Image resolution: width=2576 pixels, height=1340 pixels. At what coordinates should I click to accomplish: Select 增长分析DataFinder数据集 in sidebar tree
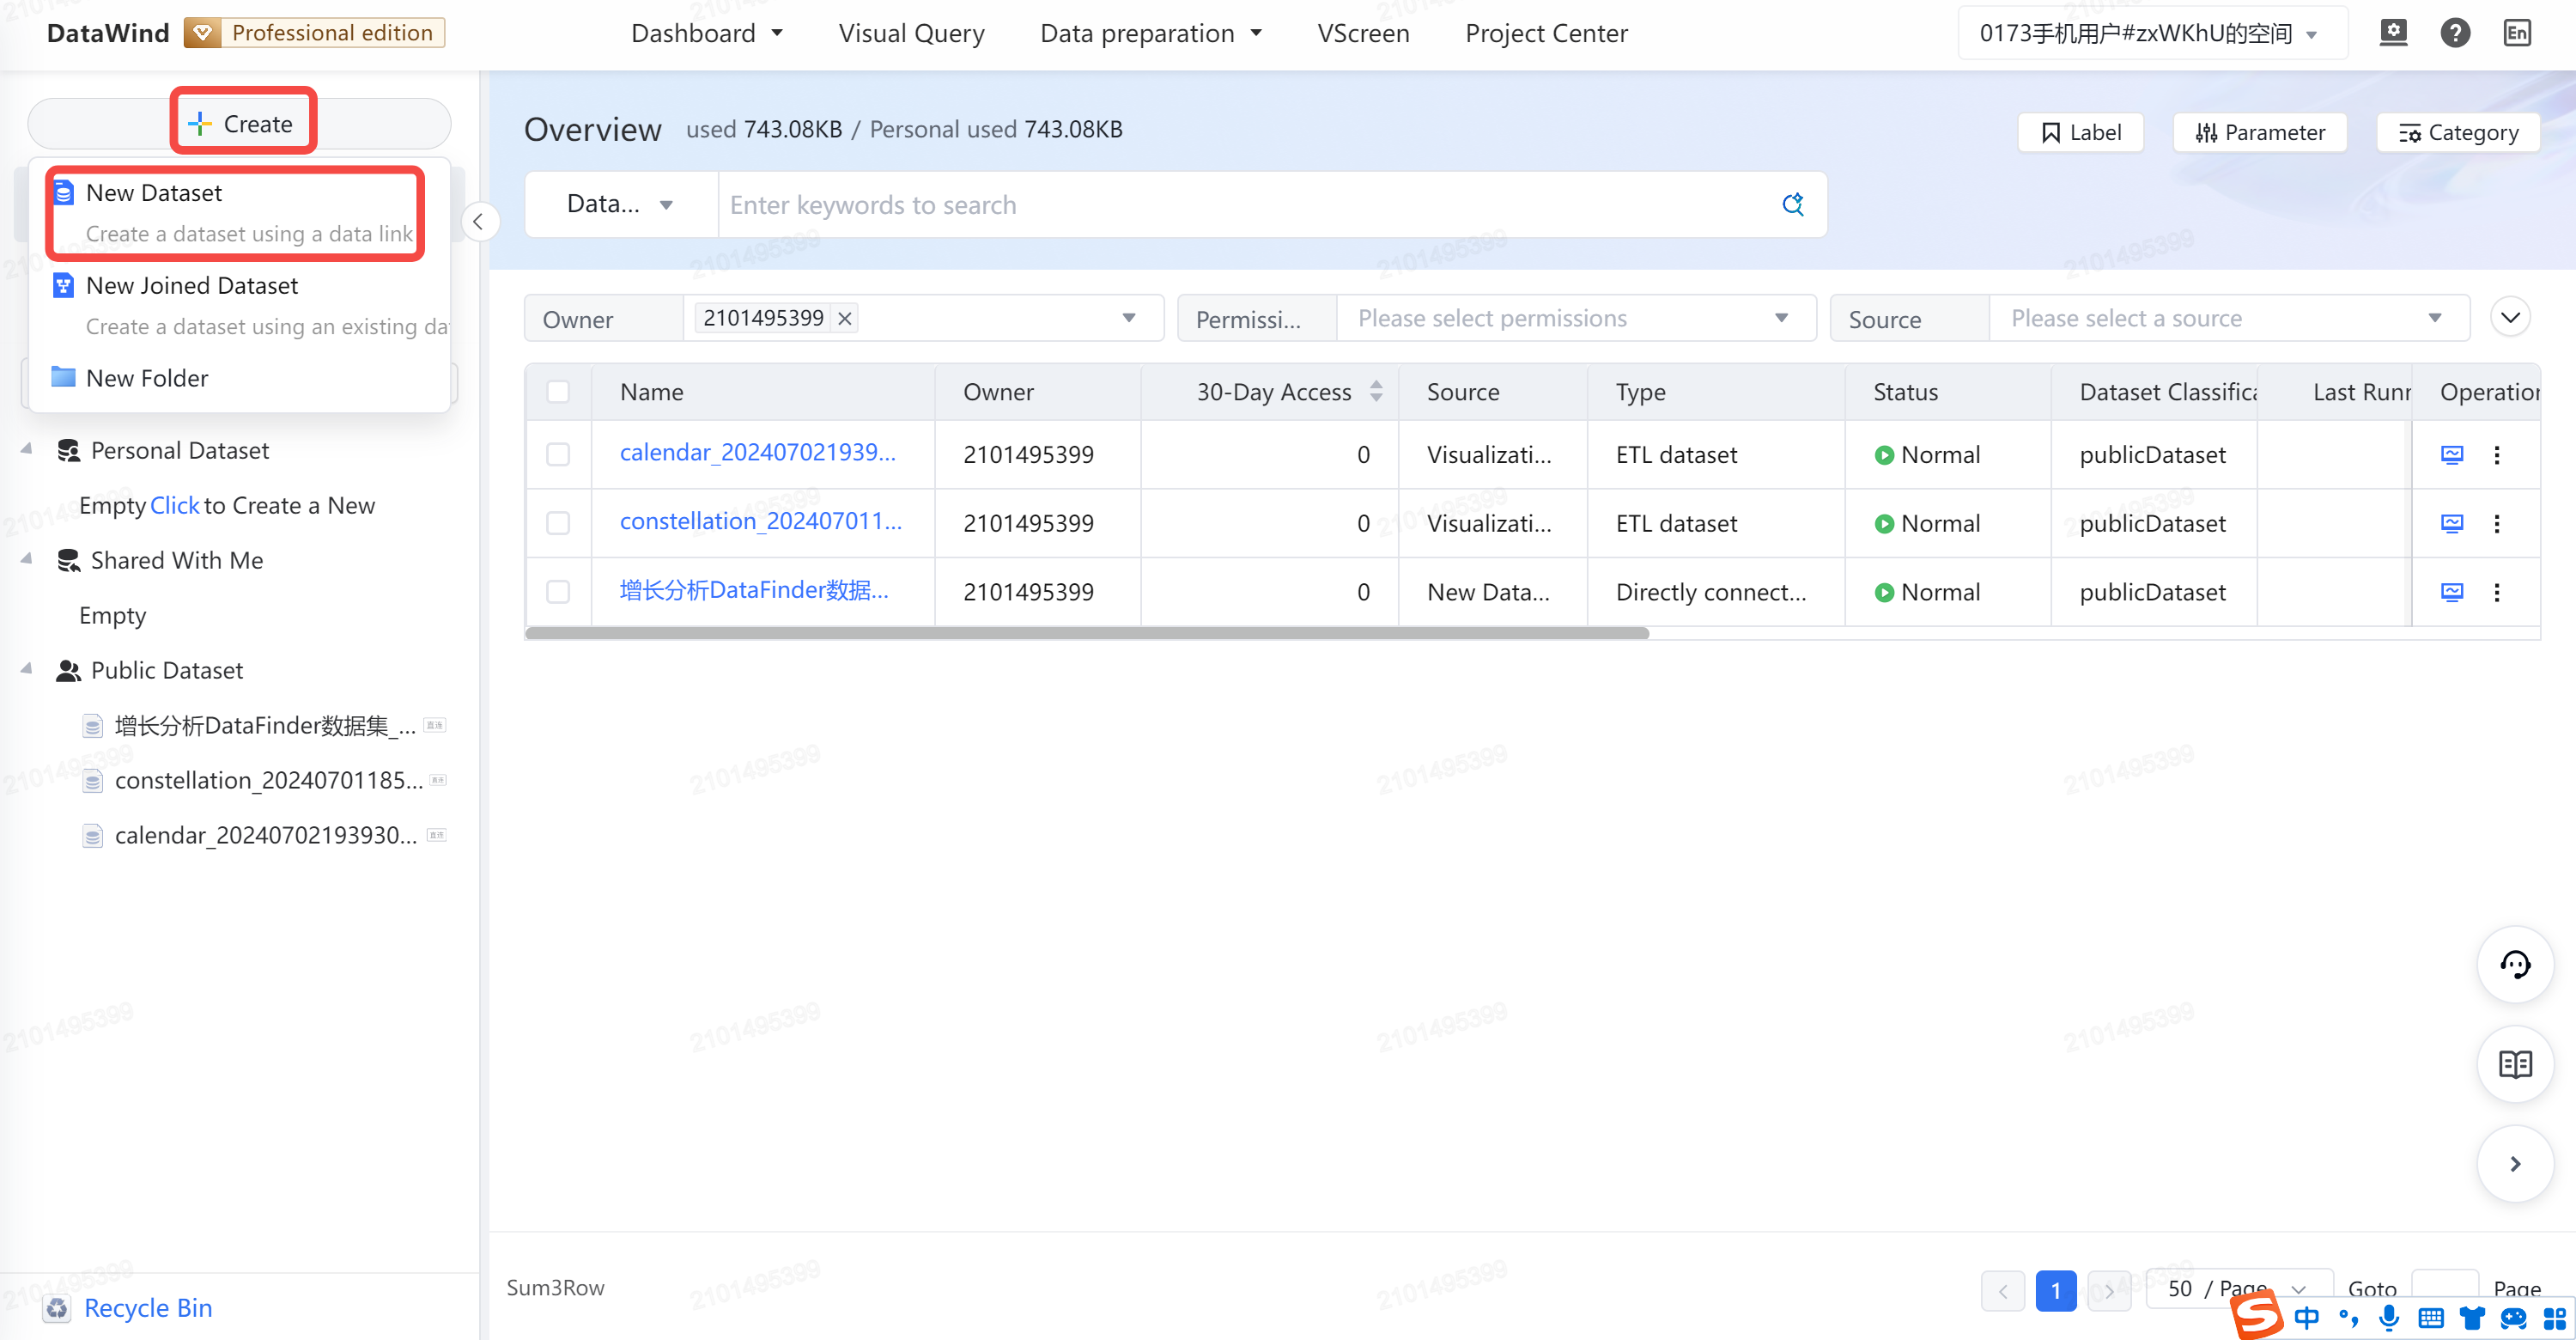click(264, 725)
